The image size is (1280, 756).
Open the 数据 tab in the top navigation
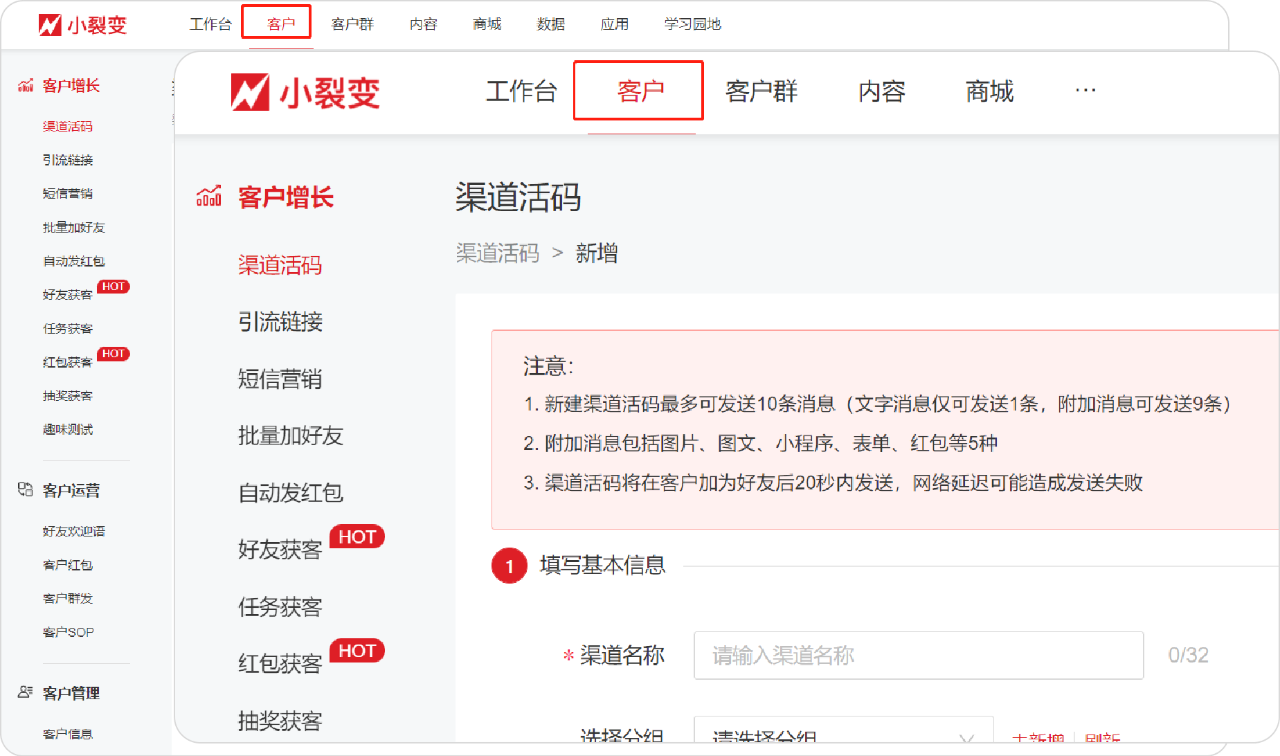pos(550,24)
